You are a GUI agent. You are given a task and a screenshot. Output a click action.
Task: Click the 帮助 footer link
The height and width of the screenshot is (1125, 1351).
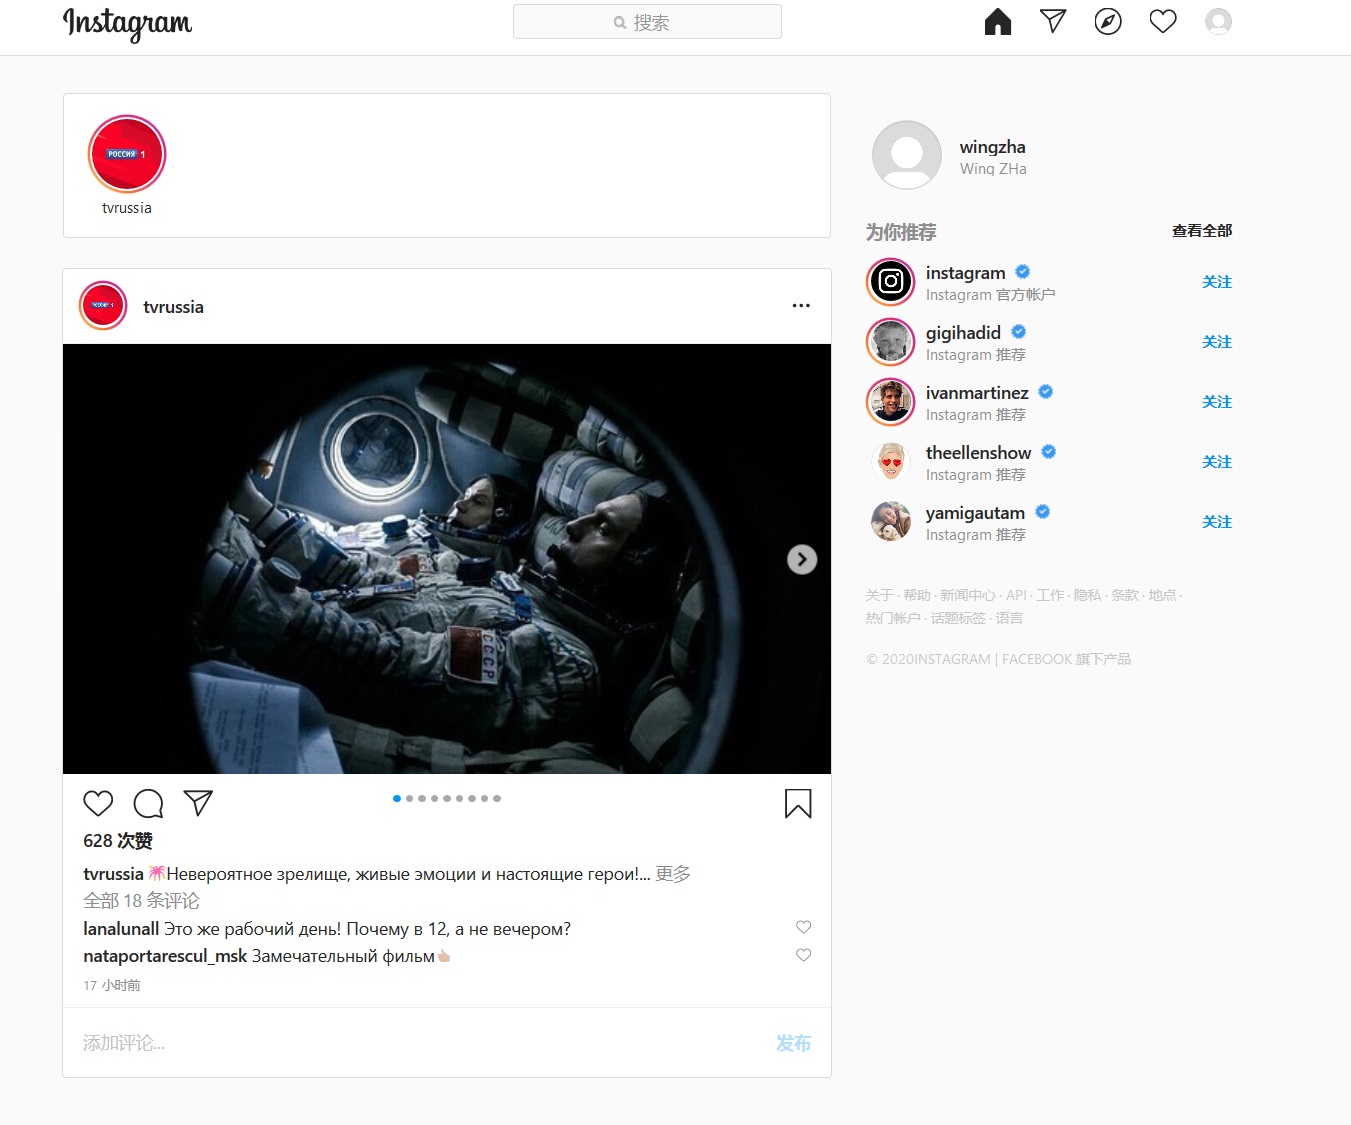coord(917,595)
